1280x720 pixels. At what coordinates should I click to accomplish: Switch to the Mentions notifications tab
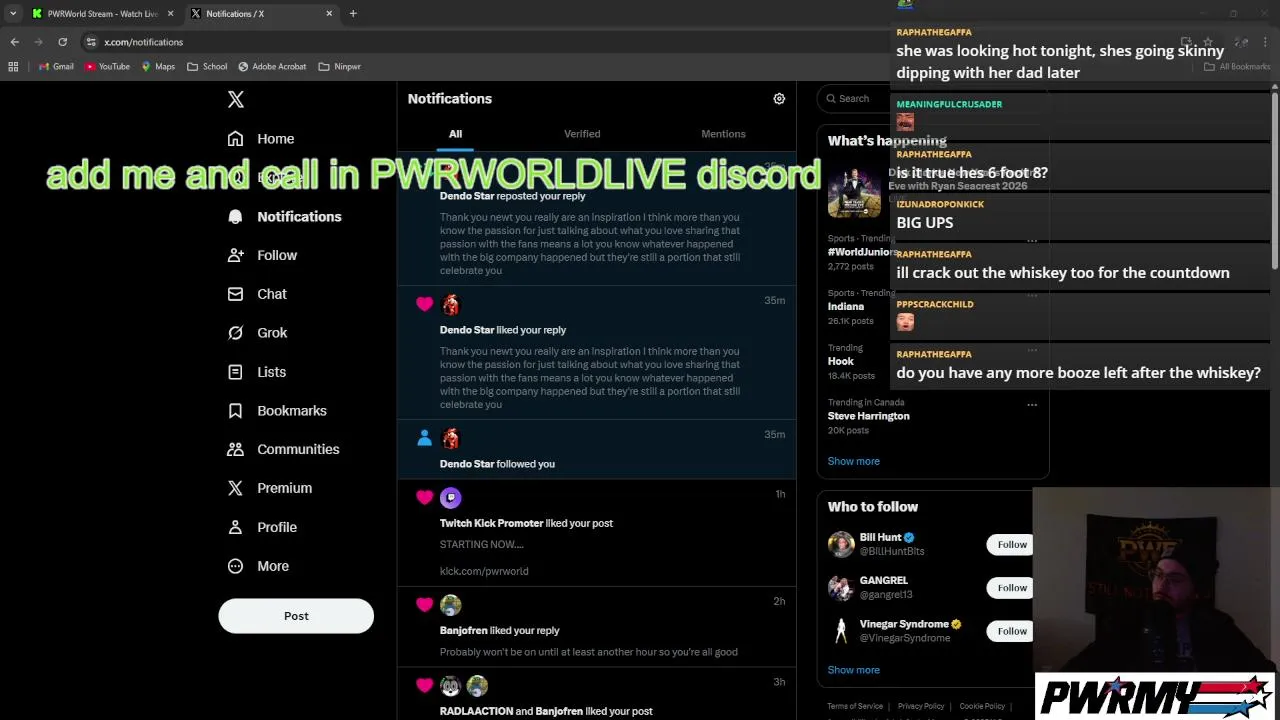tap(723, 134)
